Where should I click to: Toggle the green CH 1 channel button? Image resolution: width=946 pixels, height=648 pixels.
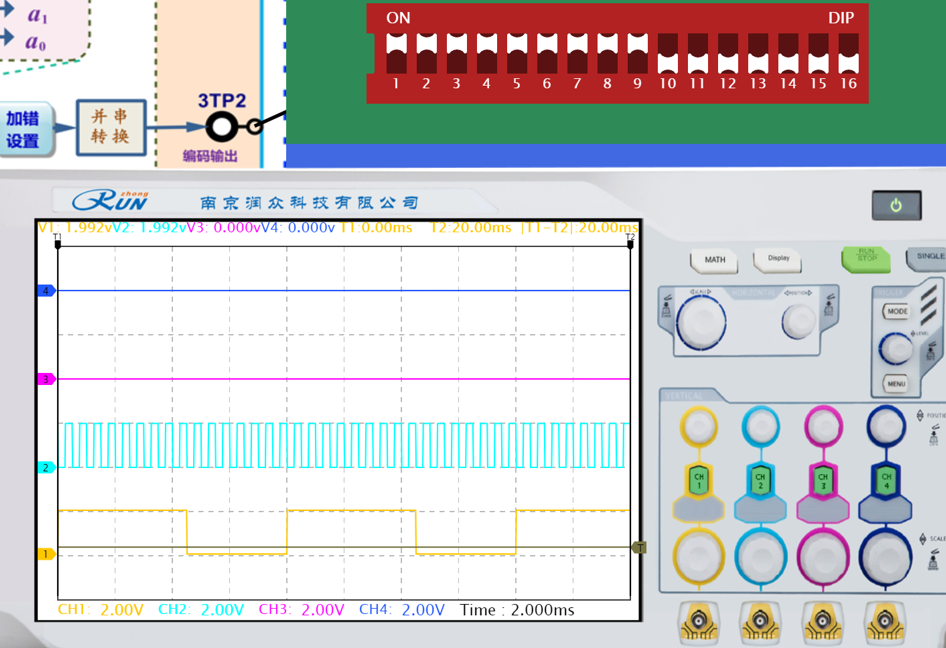point(698,480)
